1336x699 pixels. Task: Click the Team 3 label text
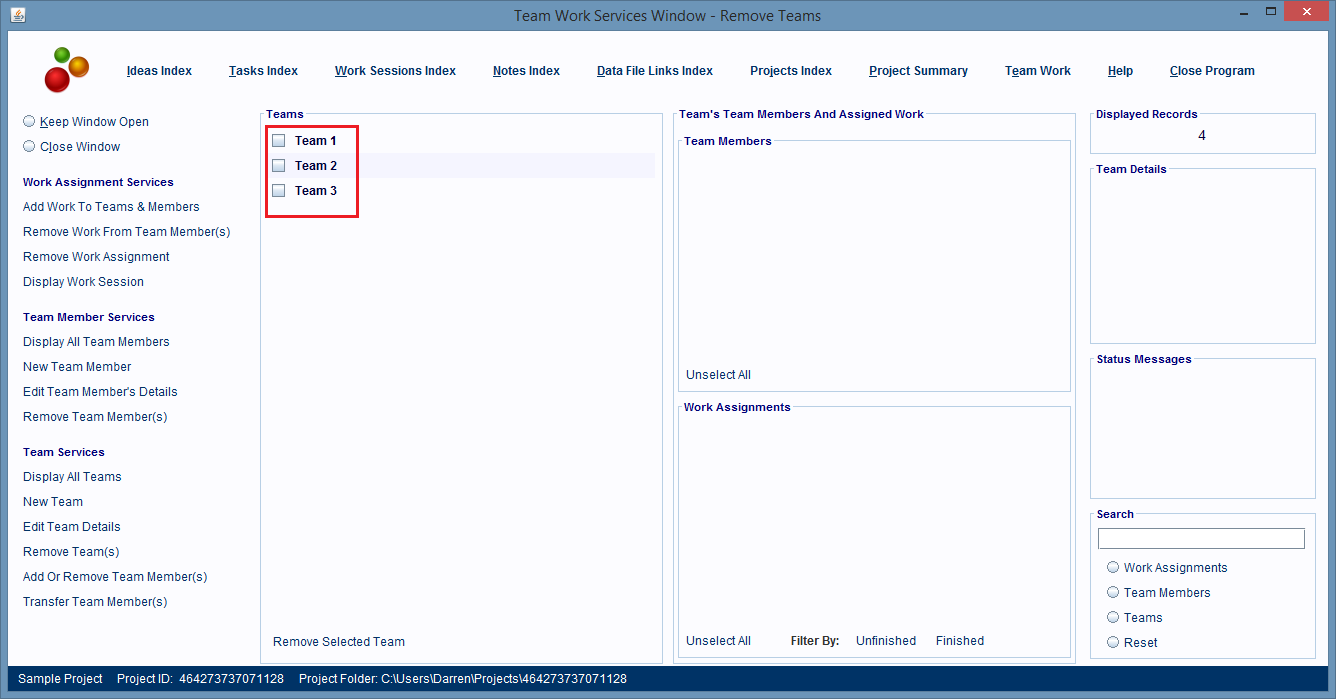[316, 191]
